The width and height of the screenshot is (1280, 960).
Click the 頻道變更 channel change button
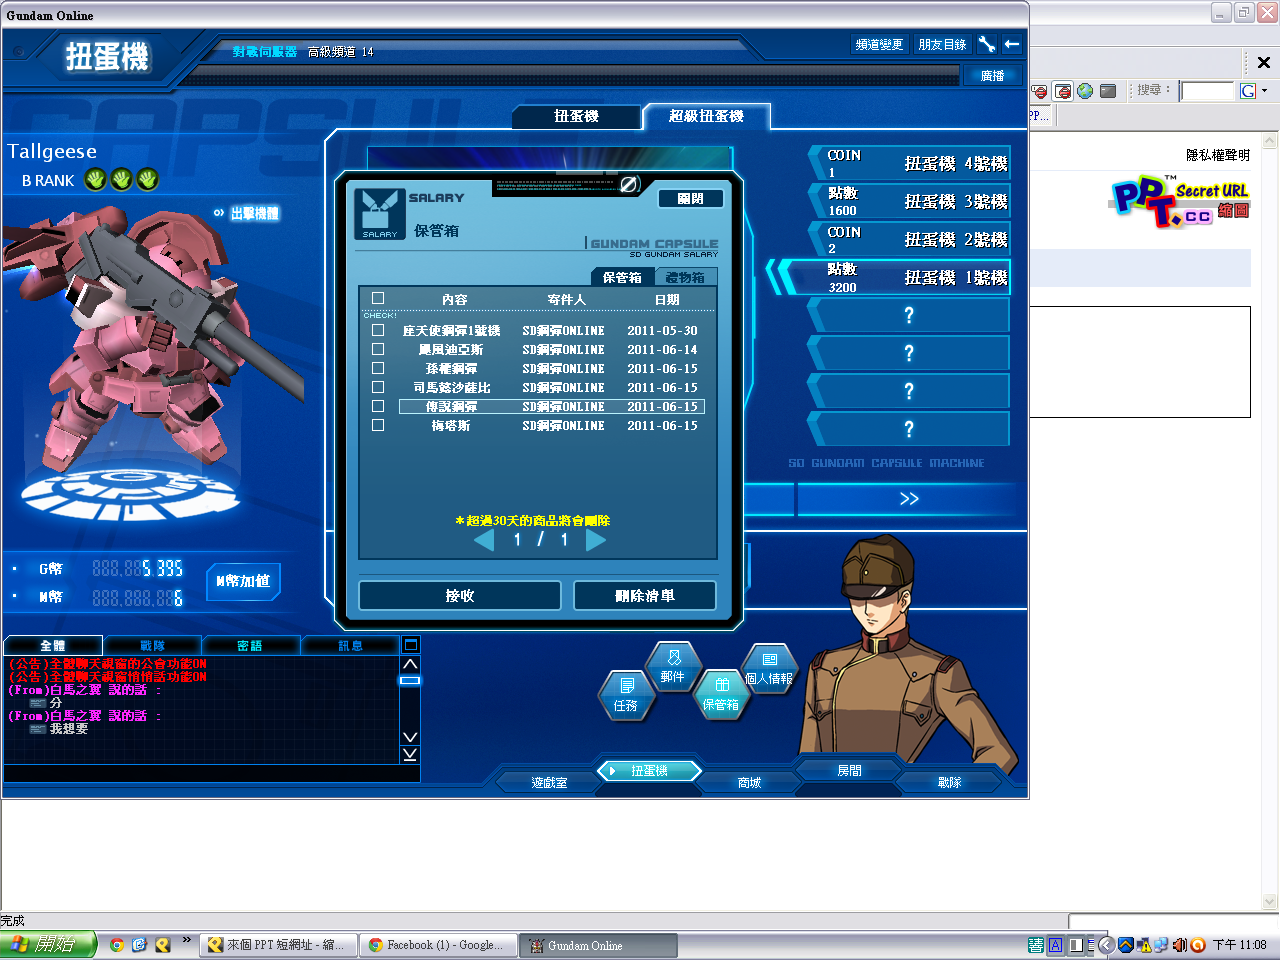click(879, 44)
